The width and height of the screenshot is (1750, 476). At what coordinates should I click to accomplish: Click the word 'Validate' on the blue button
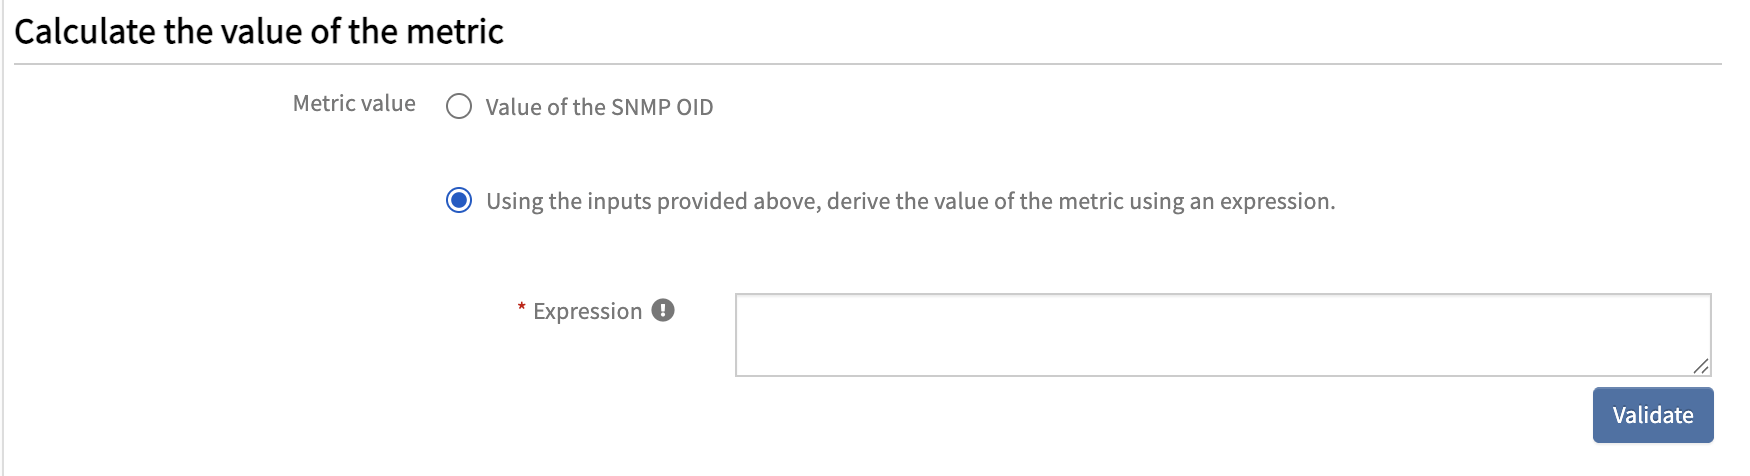pyautogui.click(x=1652, y=415)
